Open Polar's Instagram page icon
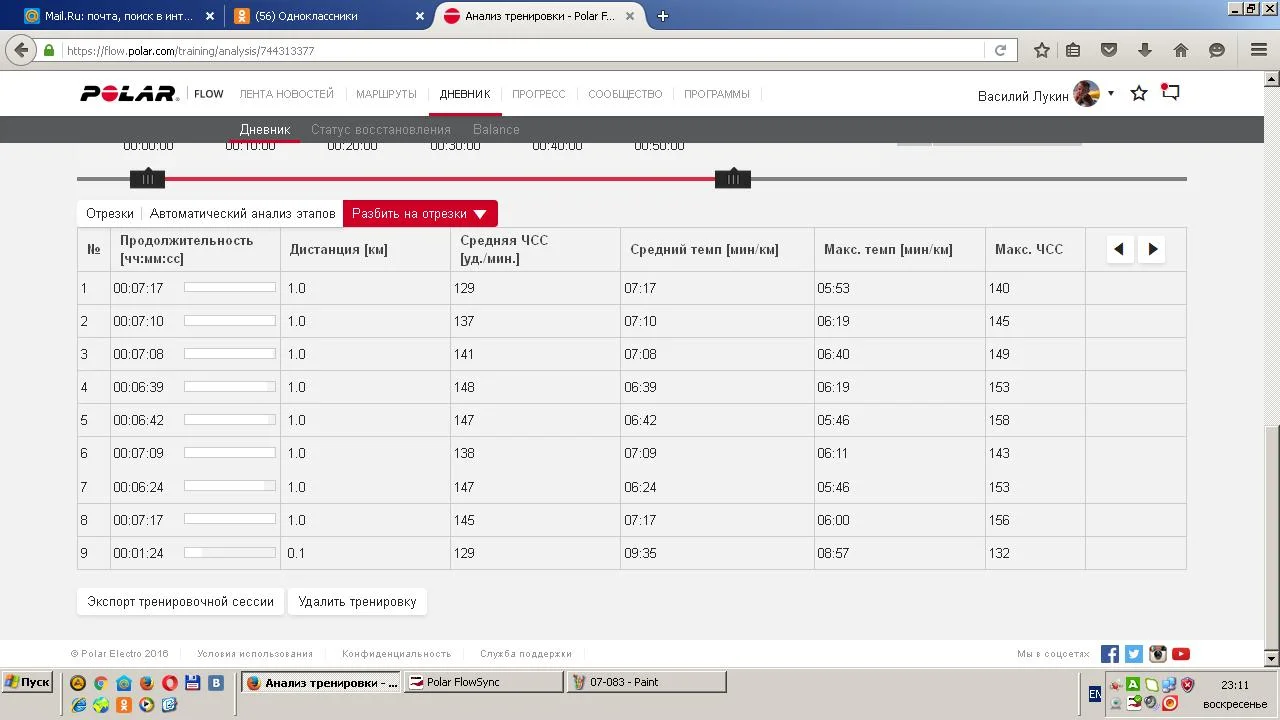Screen dimensions: 1280x720 (1157, 654)
